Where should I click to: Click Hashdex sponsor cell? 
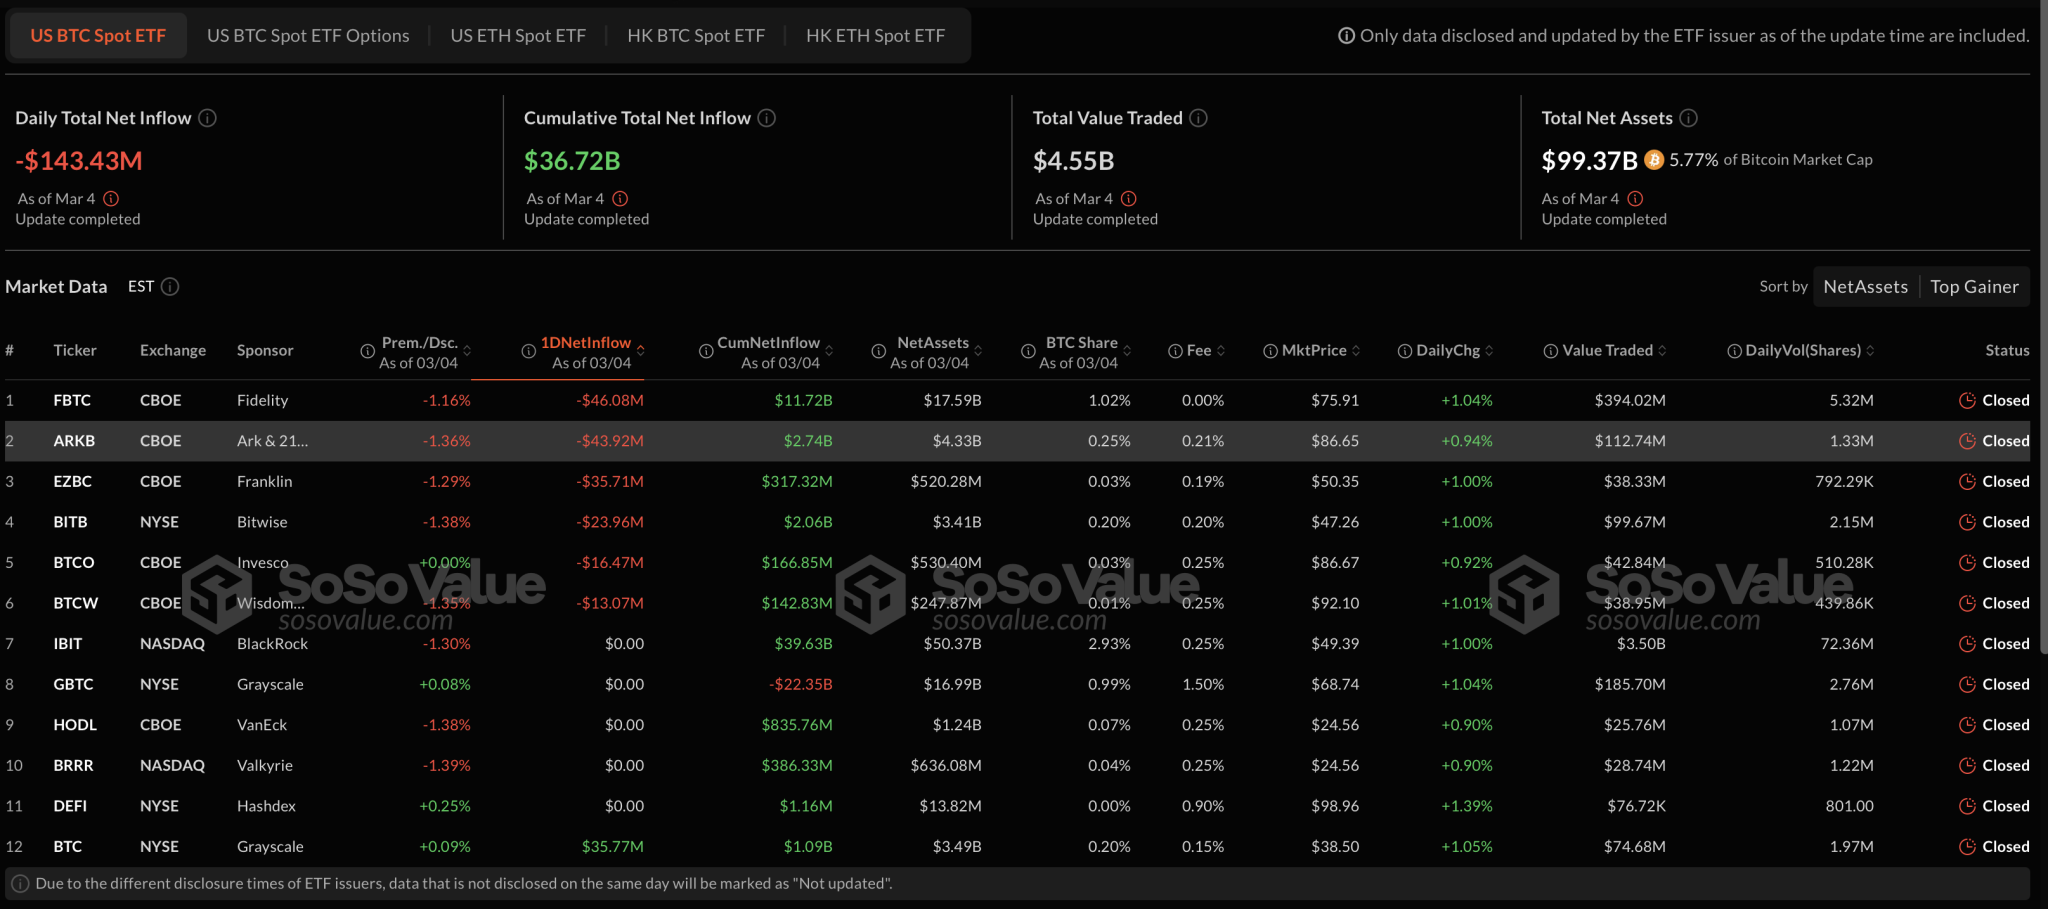[266, 806]
